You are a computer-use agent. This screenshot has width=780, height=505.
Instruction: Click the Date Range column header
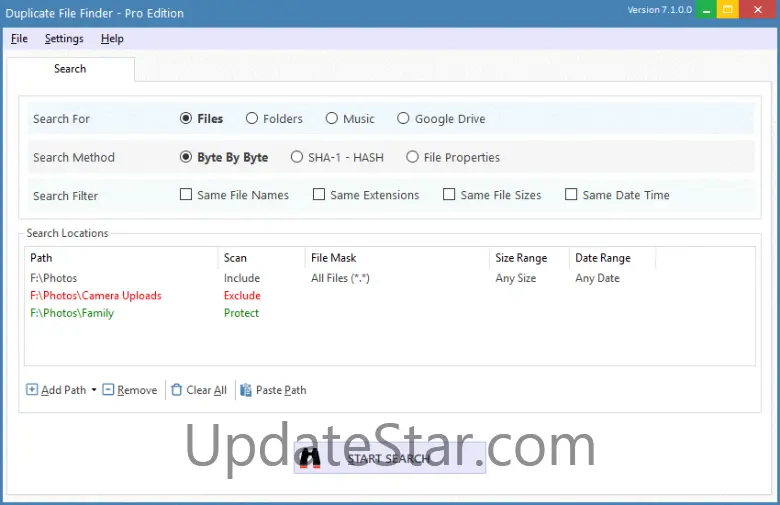point(612,258)
